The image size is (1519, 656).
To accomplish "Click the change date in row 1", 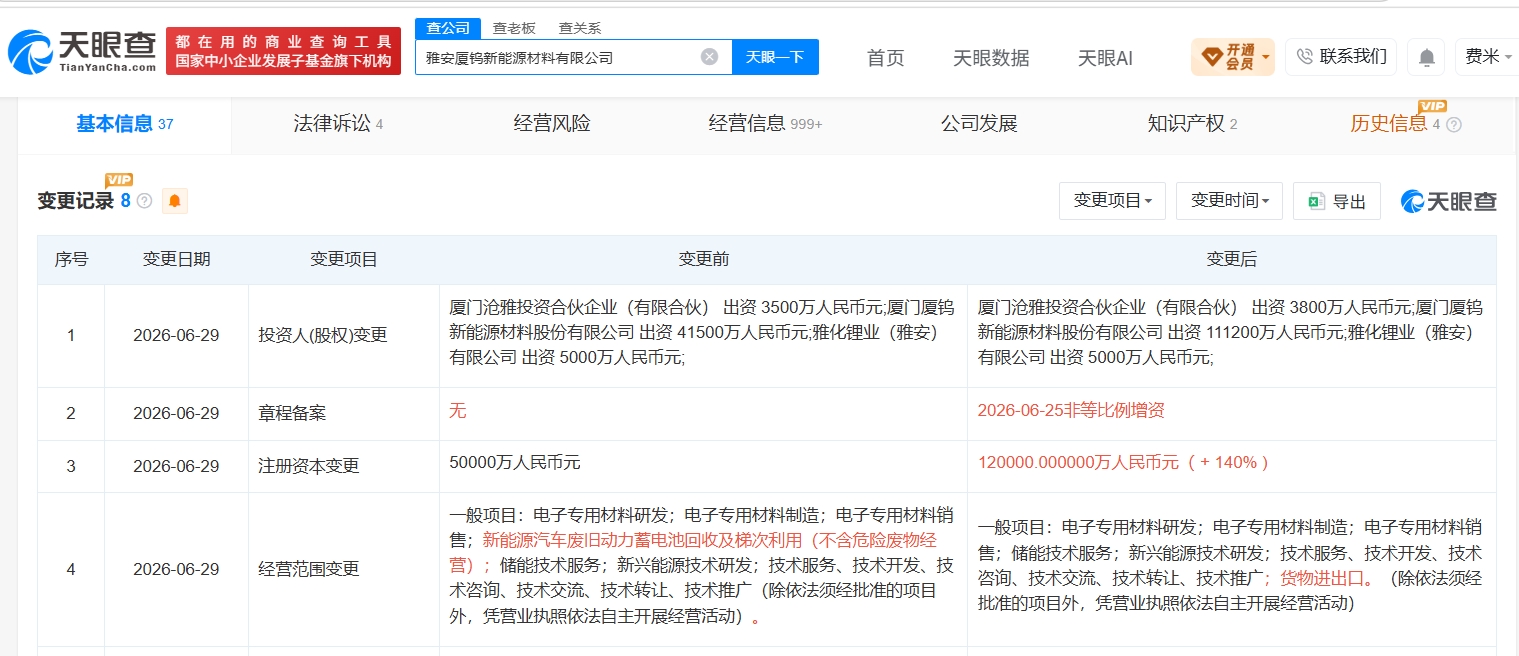I will pyautogui.click(x=176, y=336).
